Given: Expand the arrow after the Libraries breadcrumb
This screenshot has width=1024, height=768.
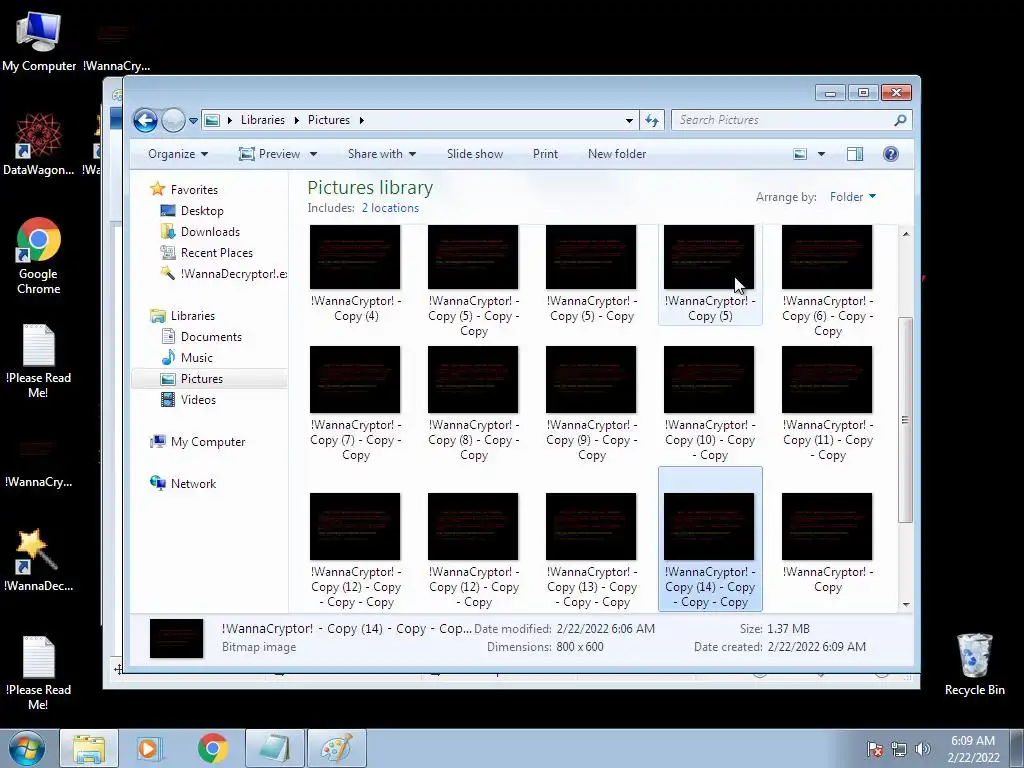Looking at the screenshot, I should click(x=296, y=120).
